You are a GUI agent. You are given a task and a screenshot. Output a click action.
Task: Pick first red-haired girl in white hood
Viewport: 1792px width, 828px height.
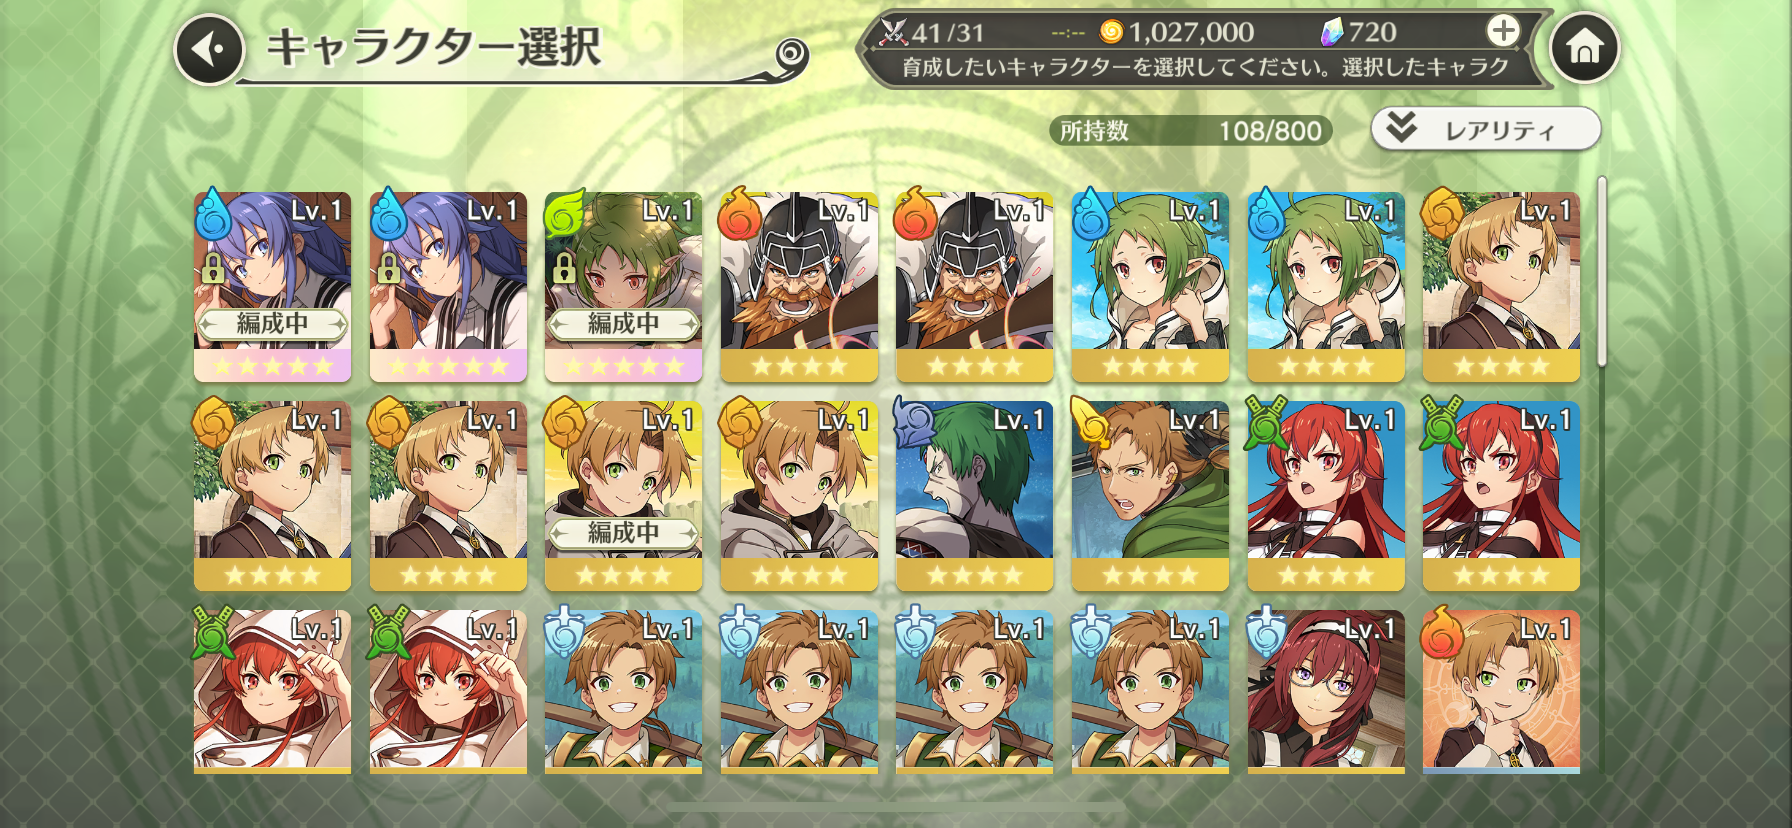coord(272,691)
